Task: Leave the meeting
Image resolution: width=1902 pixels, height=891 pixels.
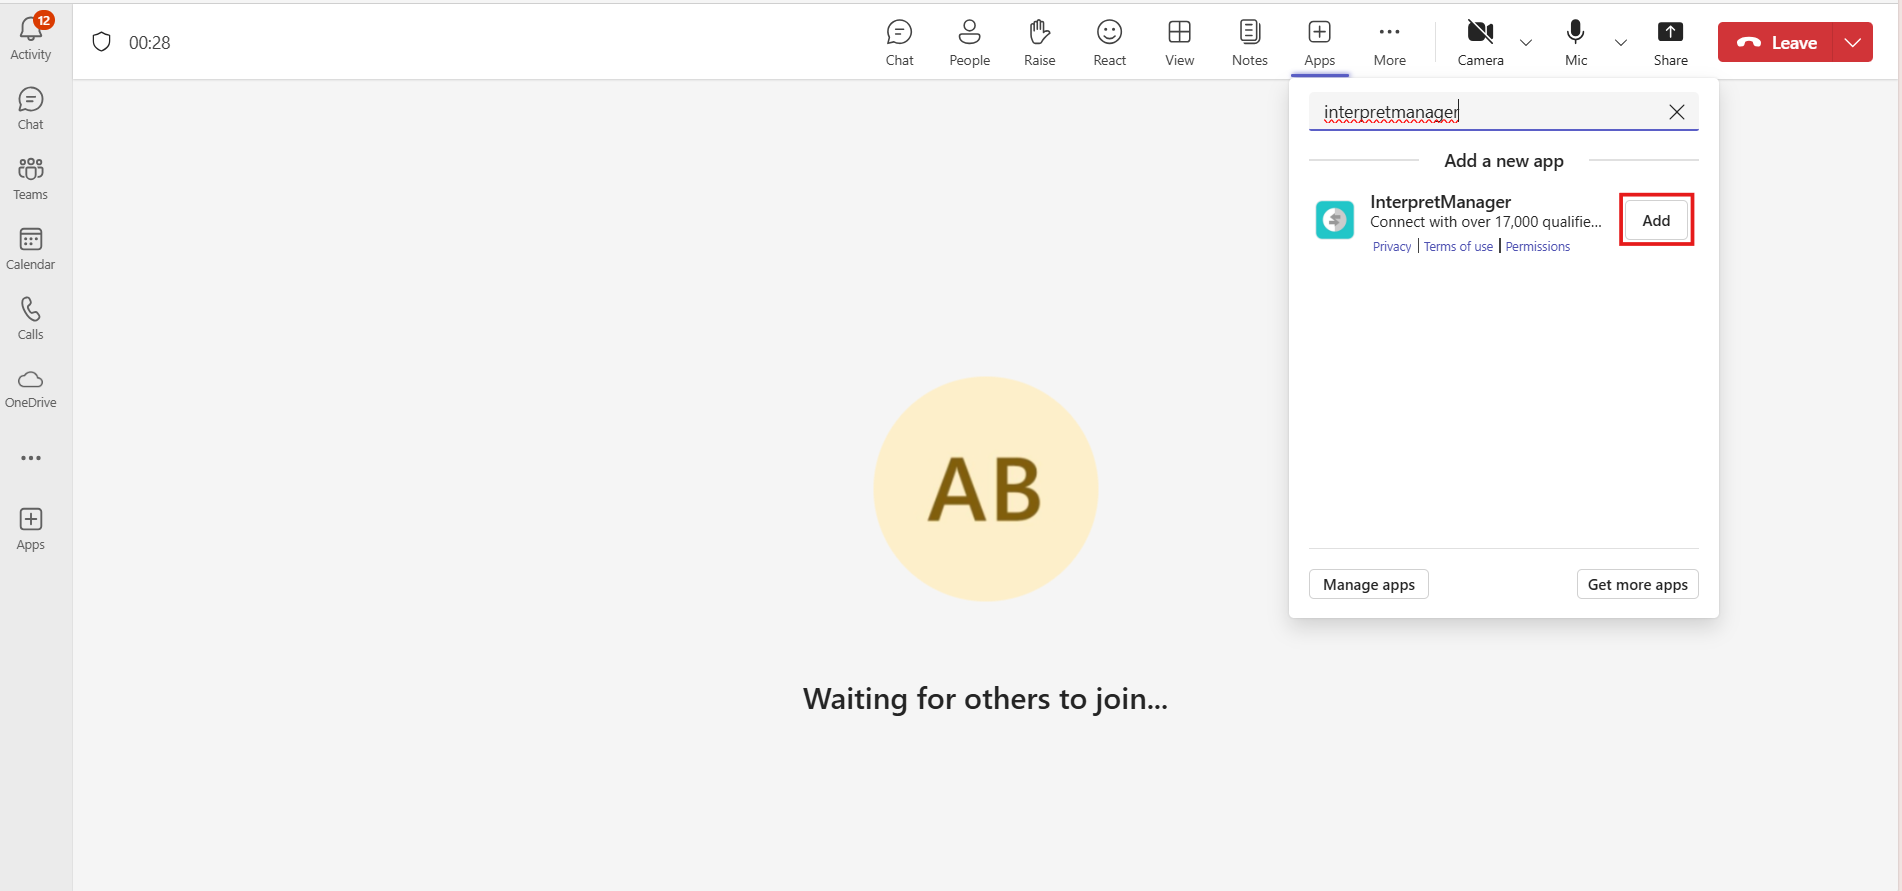Action: (1776, 42)
